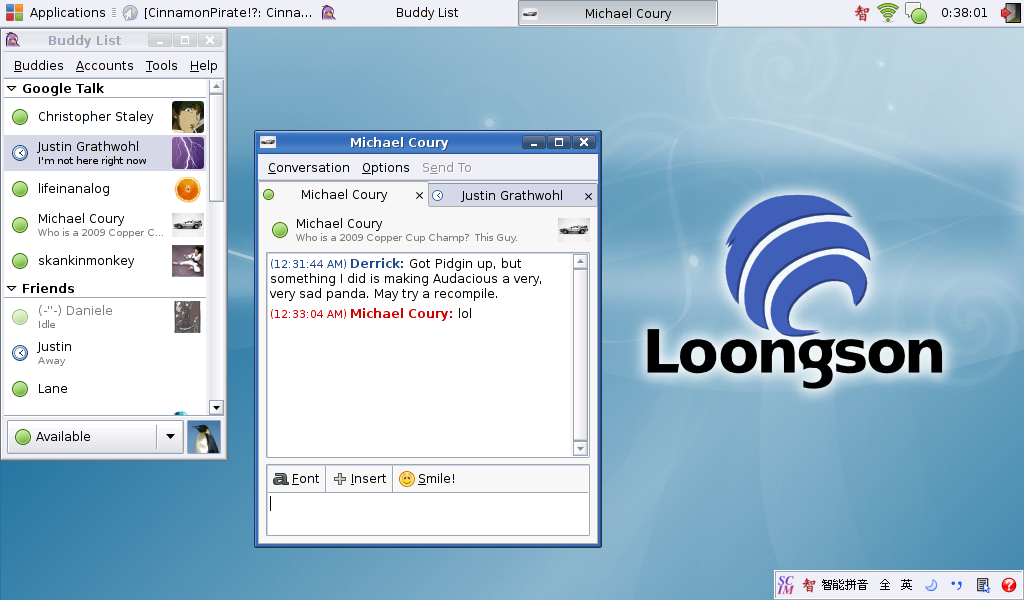This screenshot has height=600, width=1024.
Task: Click the crescent moon icon in SCIM toolbar
Action: tap(931, 585)
